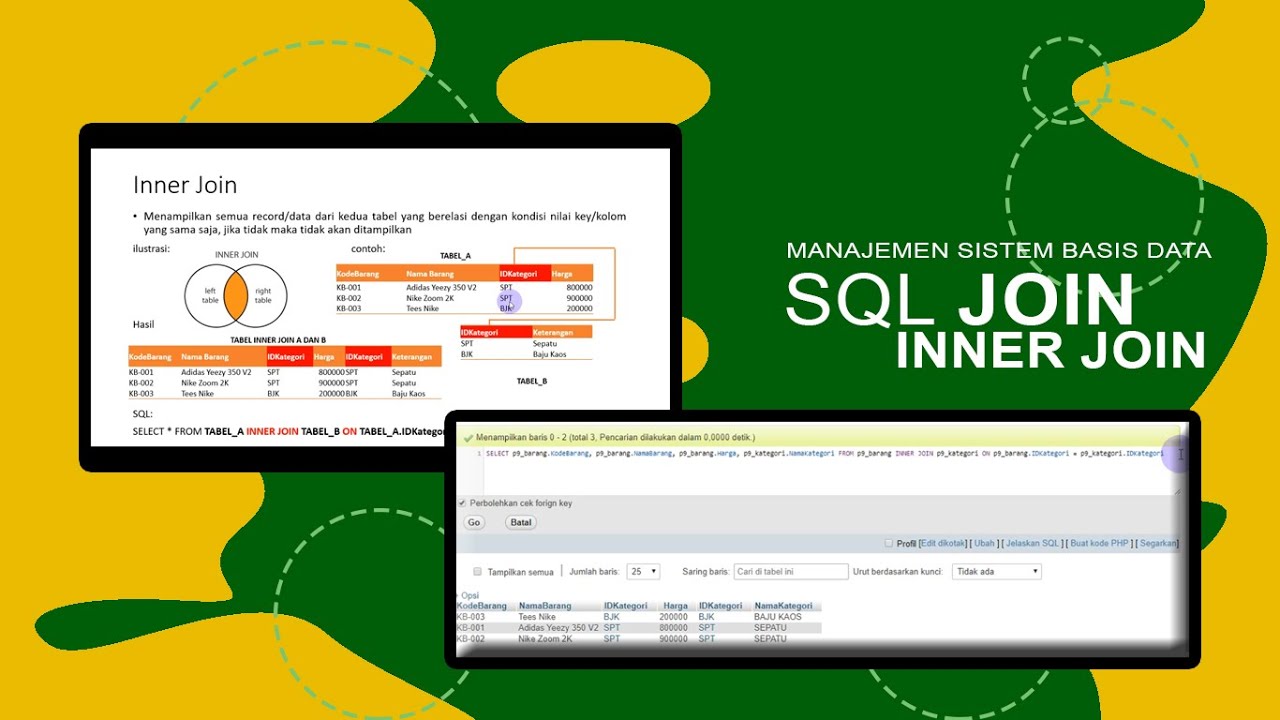Select the BAJU KAOS cell in phpMyAdmin results
Image resolution: width=1280 pixels, height=720 pixels.
(x=778, y=617)
